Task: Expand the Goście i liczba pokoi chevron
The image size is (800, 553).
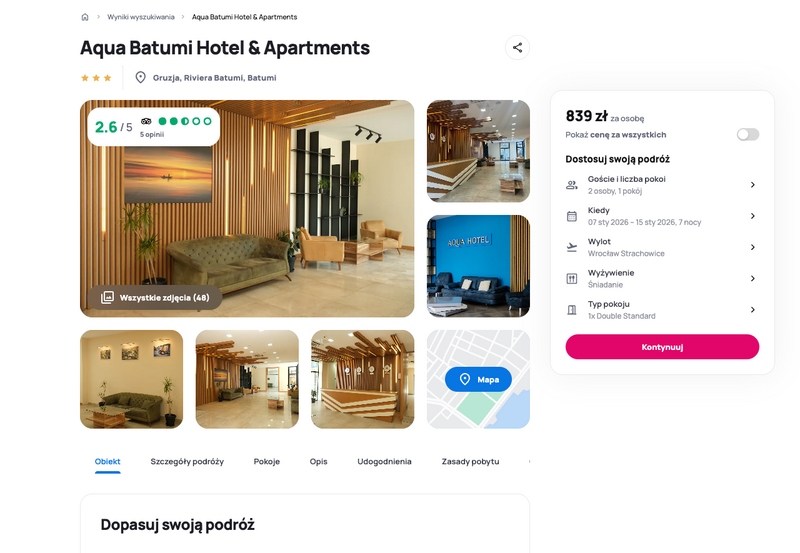Action: tap(753, 185)
